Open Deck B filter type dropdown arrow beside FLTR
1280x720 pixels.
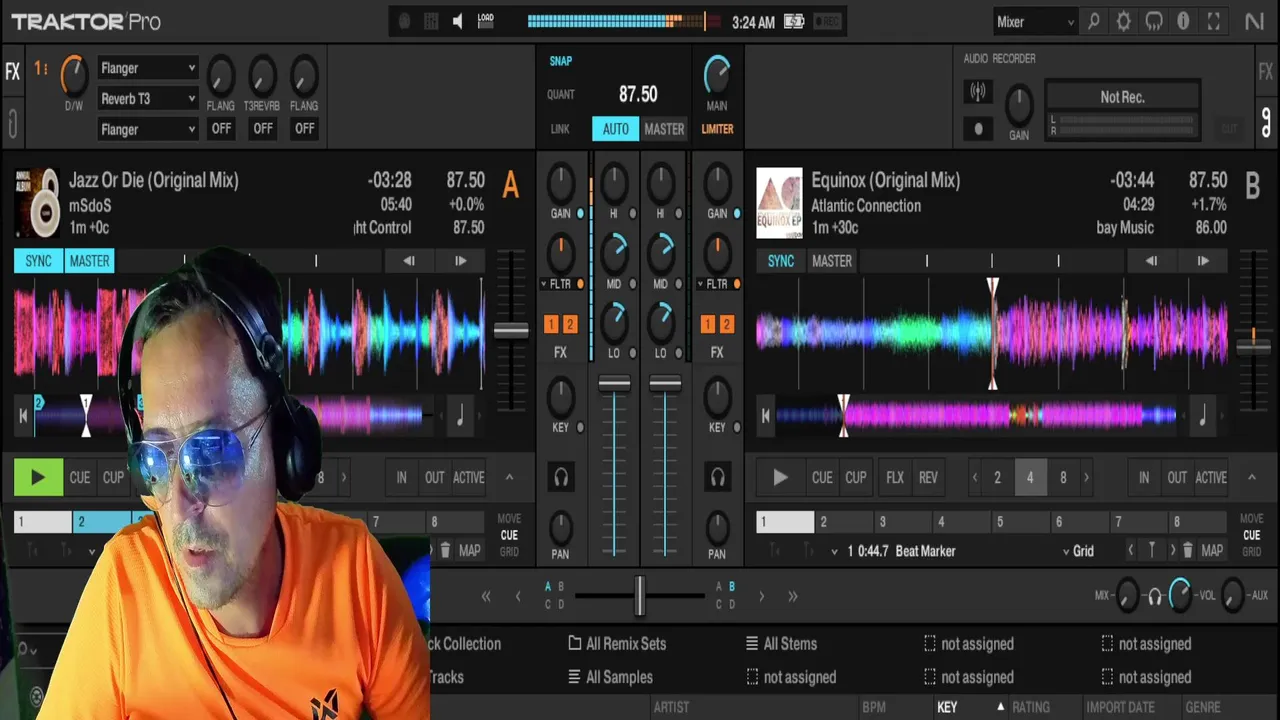(700, 285)
